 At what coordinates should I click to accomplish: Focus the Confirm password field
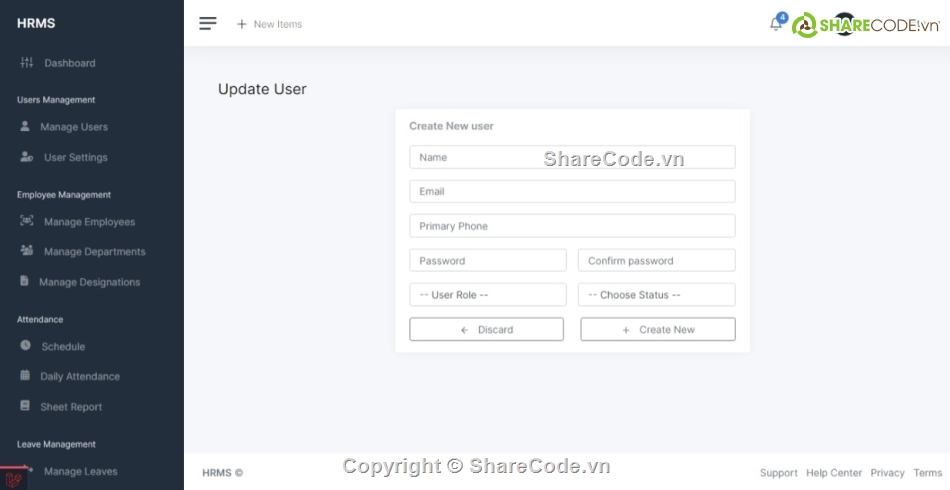click(x=656, y=261)
